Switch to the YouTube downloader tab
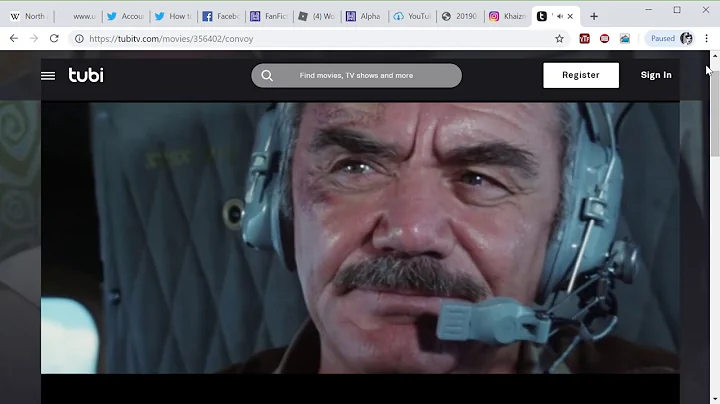 tap(412, 17)
